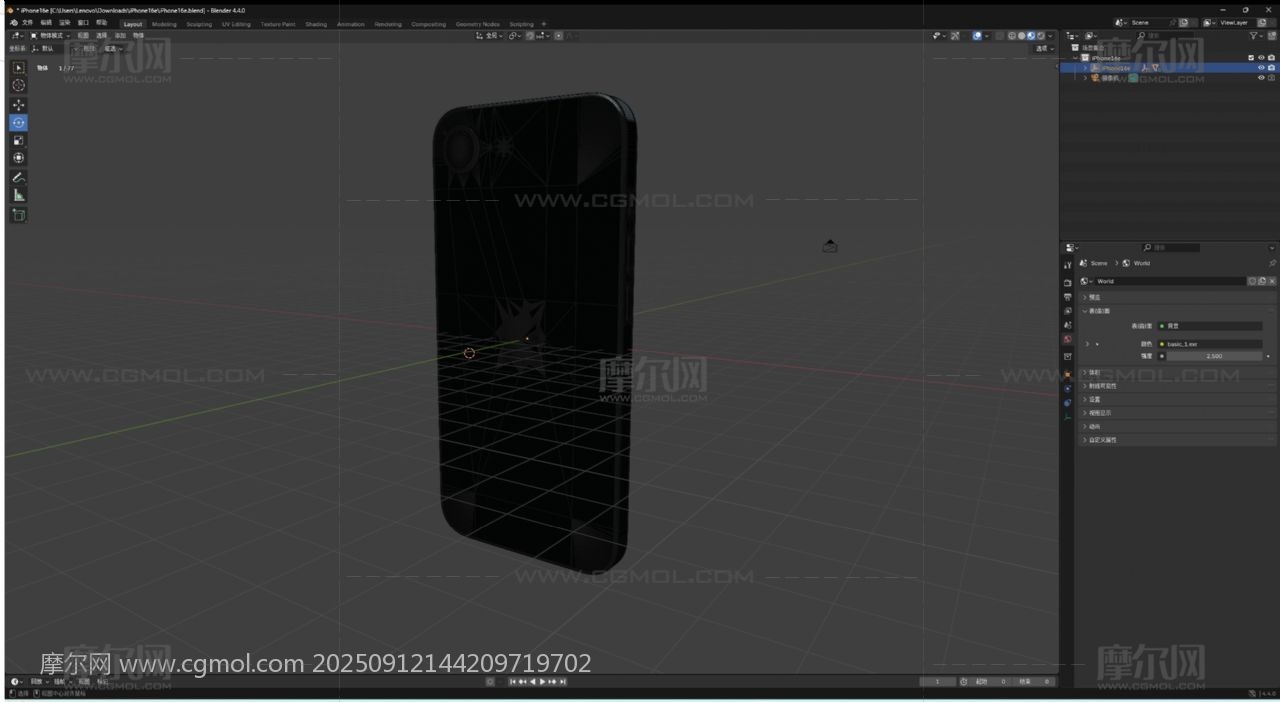Open View Layer properties tab
This screenshot has height=702, width=1280.
pos(1068,311)
